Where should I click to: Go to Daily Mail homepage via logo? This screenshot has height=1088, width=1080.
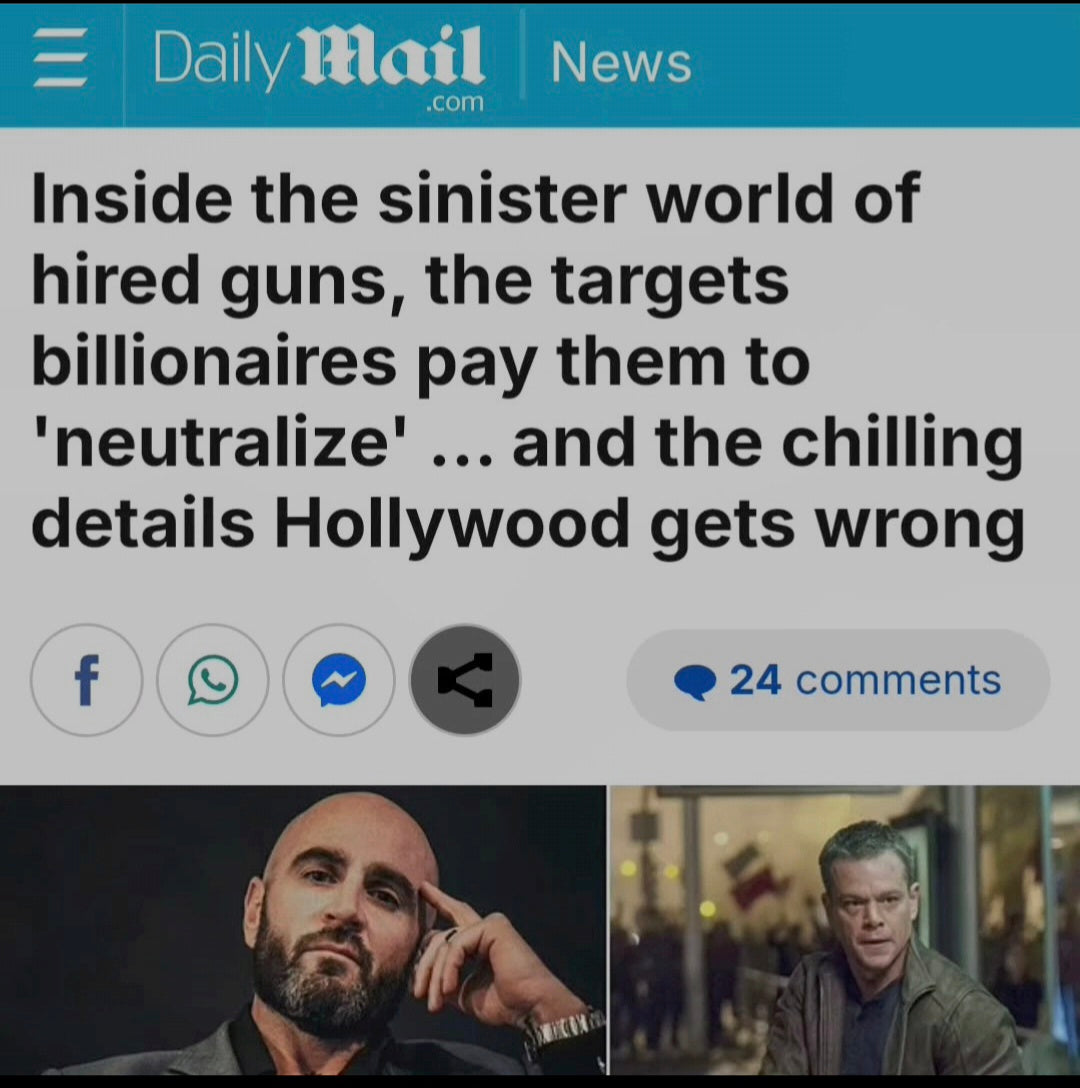(x=319, y=59)
